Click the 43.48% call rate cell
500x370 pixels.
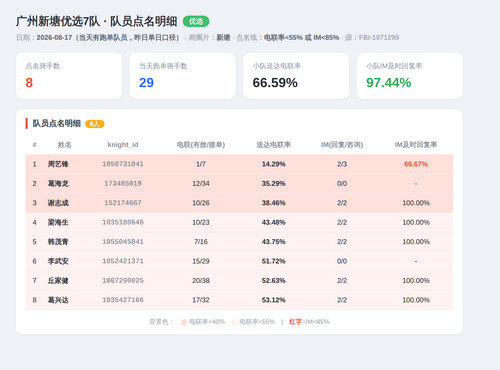coord(273,222)
